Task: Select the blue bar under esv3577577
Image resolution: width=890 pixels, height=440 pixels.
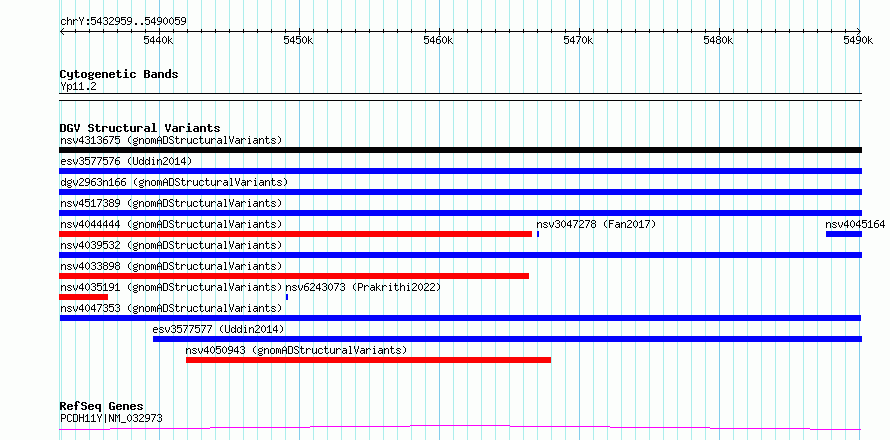Action: 507,339
